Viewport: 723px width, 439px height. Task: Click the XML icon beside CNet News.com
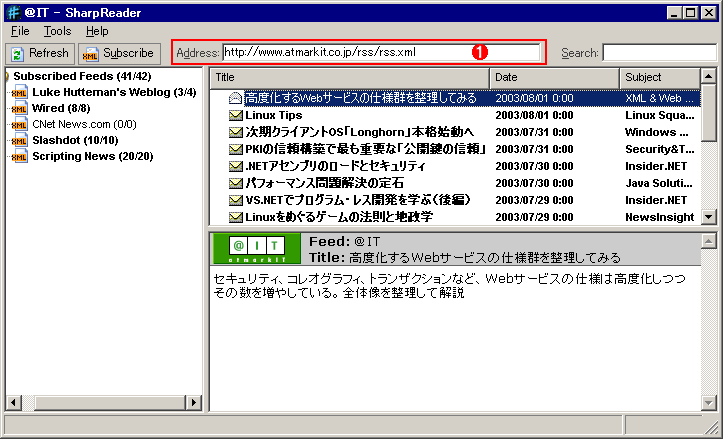pos(19,125)
